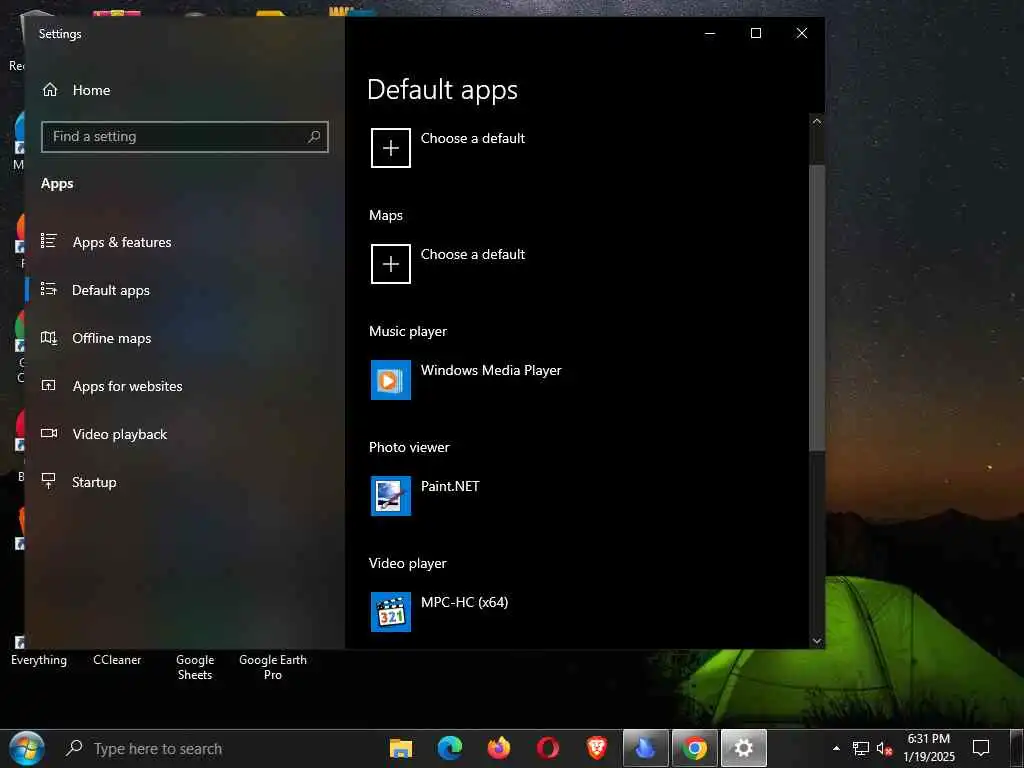Click the Music player heading text
This screenshot has width=1024, height=768.
click(x=408, y=331)
